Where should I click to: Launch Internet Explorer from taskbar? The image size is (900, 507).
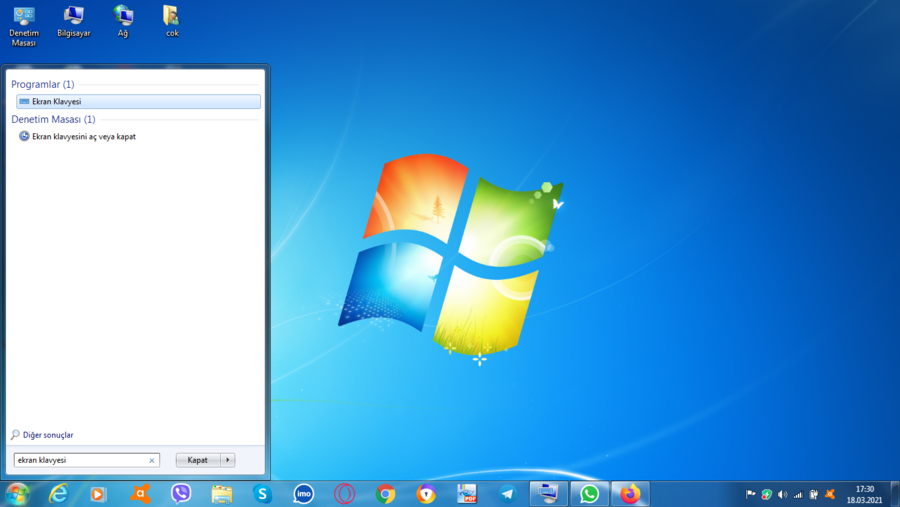(x=58, y=494)
